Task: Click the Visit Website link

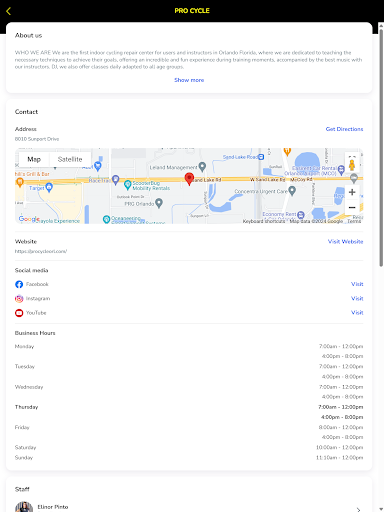Action: point(345,242)
